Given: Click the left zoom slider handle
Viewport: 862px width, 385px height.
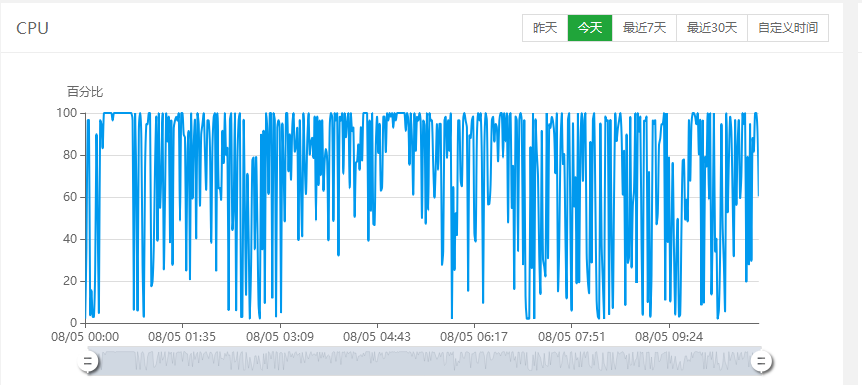Looking at the screenshot, I should click(87, 361).
